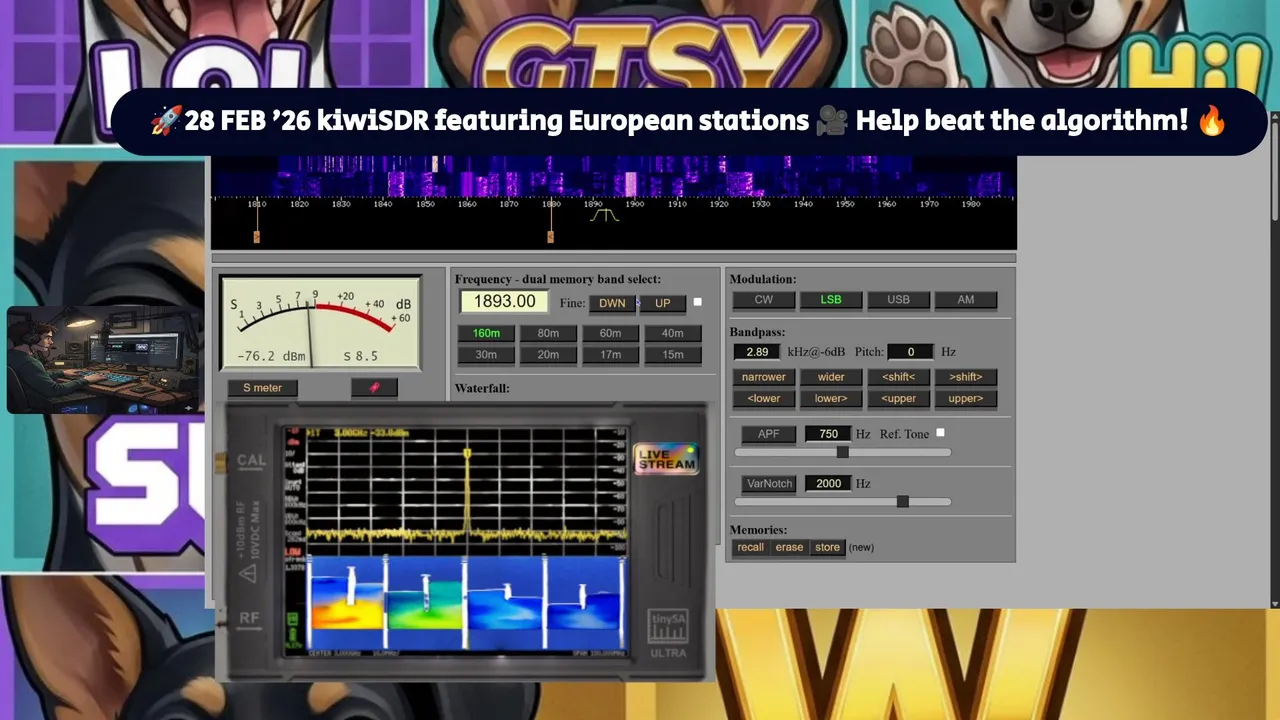Make the bandpass narrower
1280x720 pixels.
[x=764, y=377]
